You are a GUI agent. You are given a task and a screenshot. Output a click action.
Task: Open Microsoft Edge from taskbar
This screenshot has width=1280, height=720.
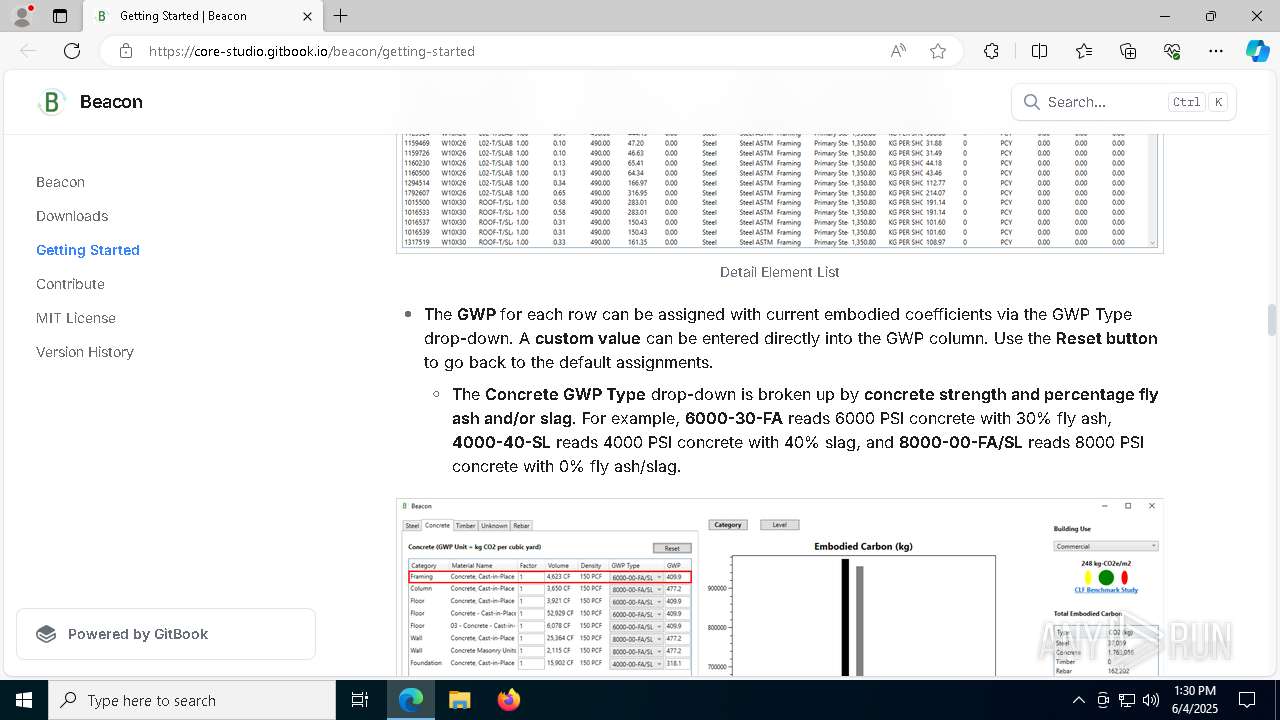411,700
